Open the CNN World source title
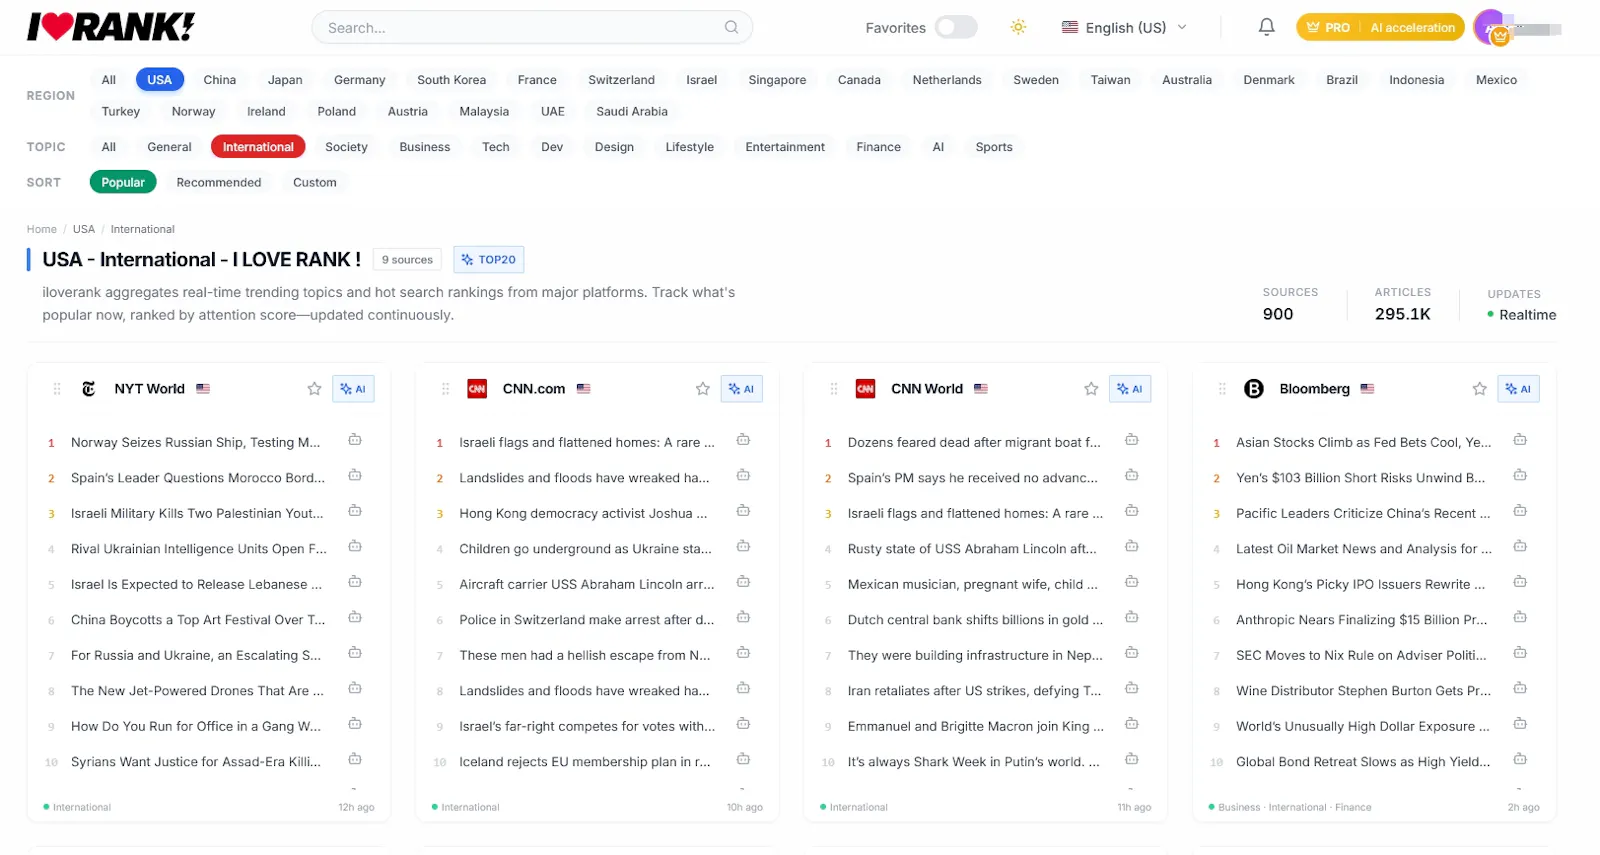Viewport: 1600px width, 855px height. [x=927, y=389]
